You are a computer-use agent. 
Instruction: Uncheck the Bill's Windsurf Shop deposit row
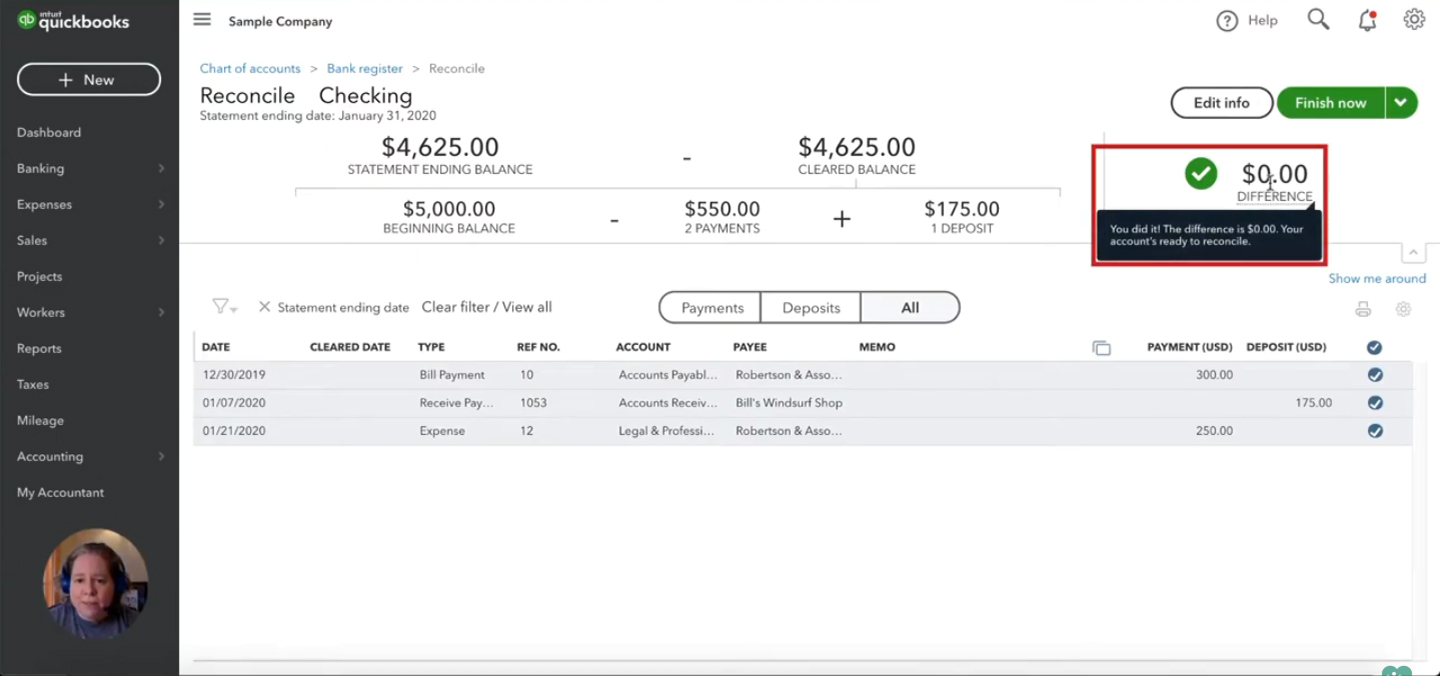point(1375,403)
